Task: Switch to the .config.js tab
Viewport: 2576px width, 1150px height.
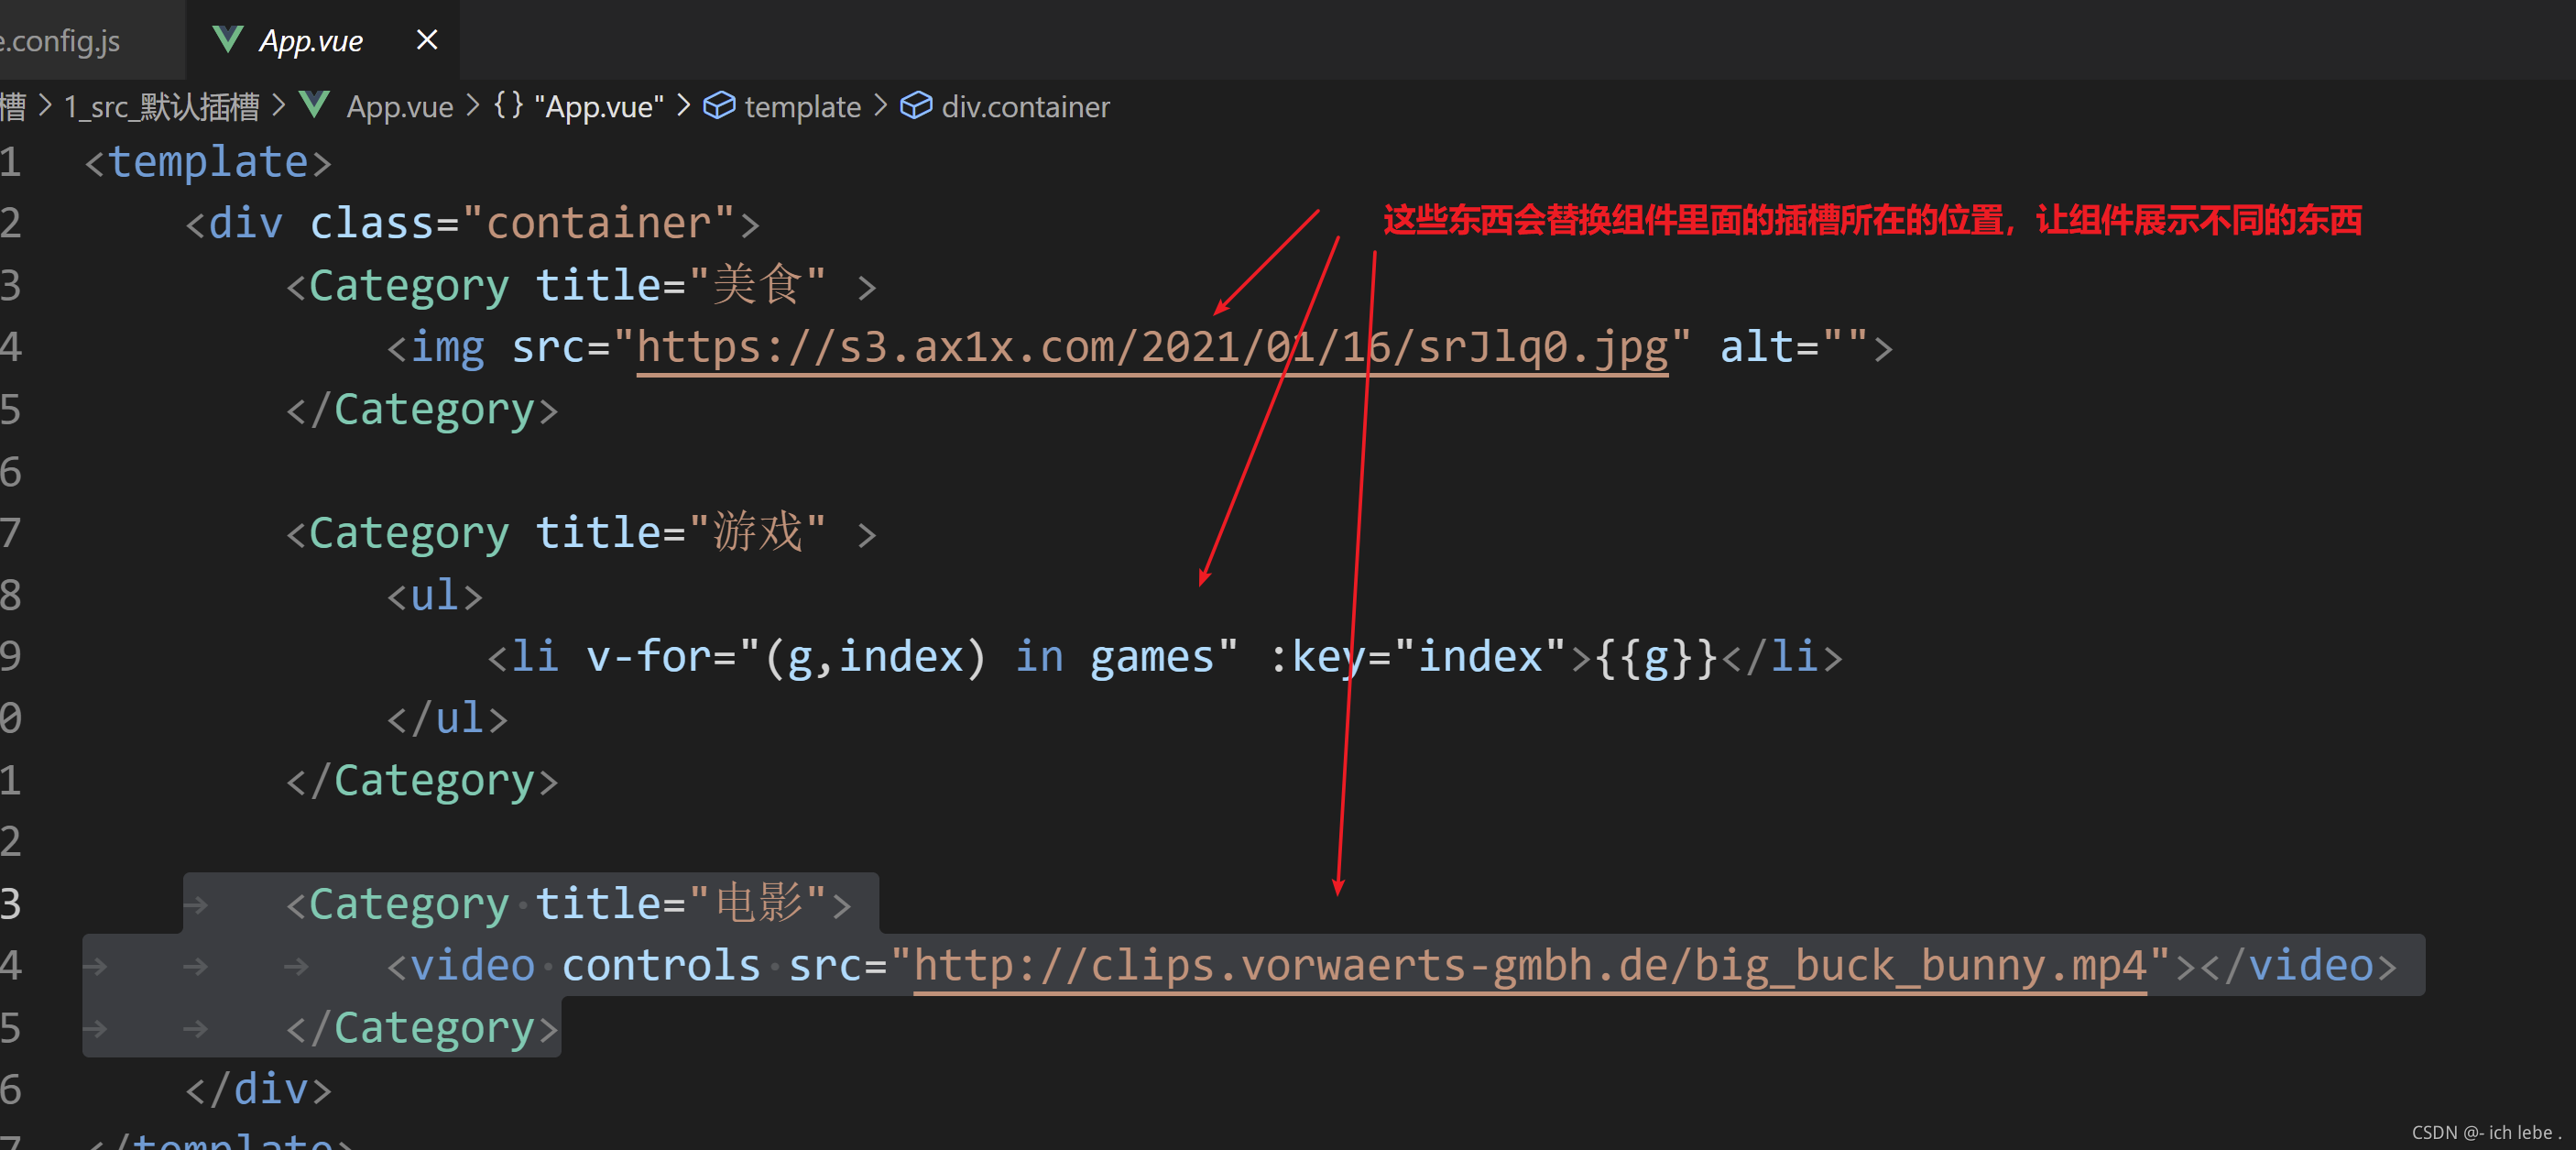Action: (x=60, y=41)
